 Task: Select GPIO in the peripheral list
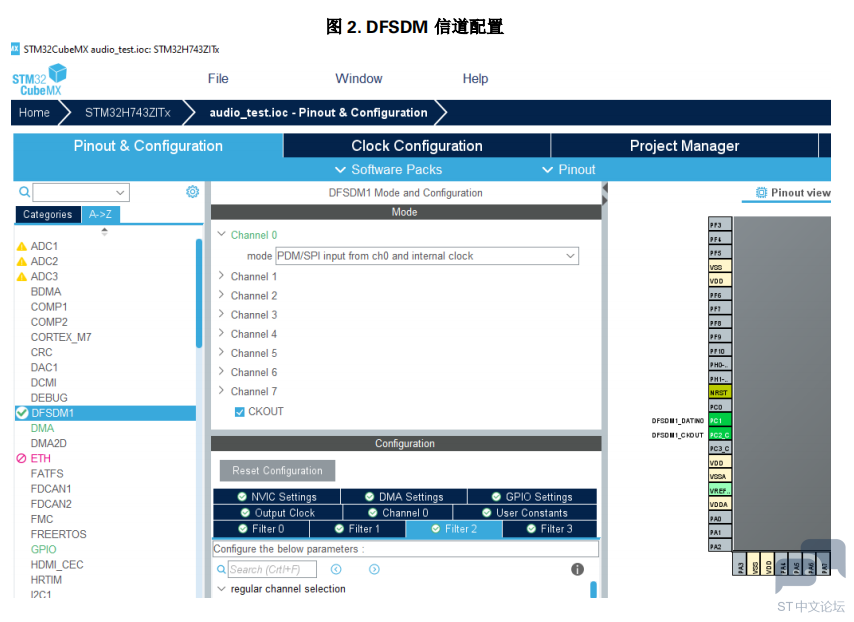(x=44, y=549)
